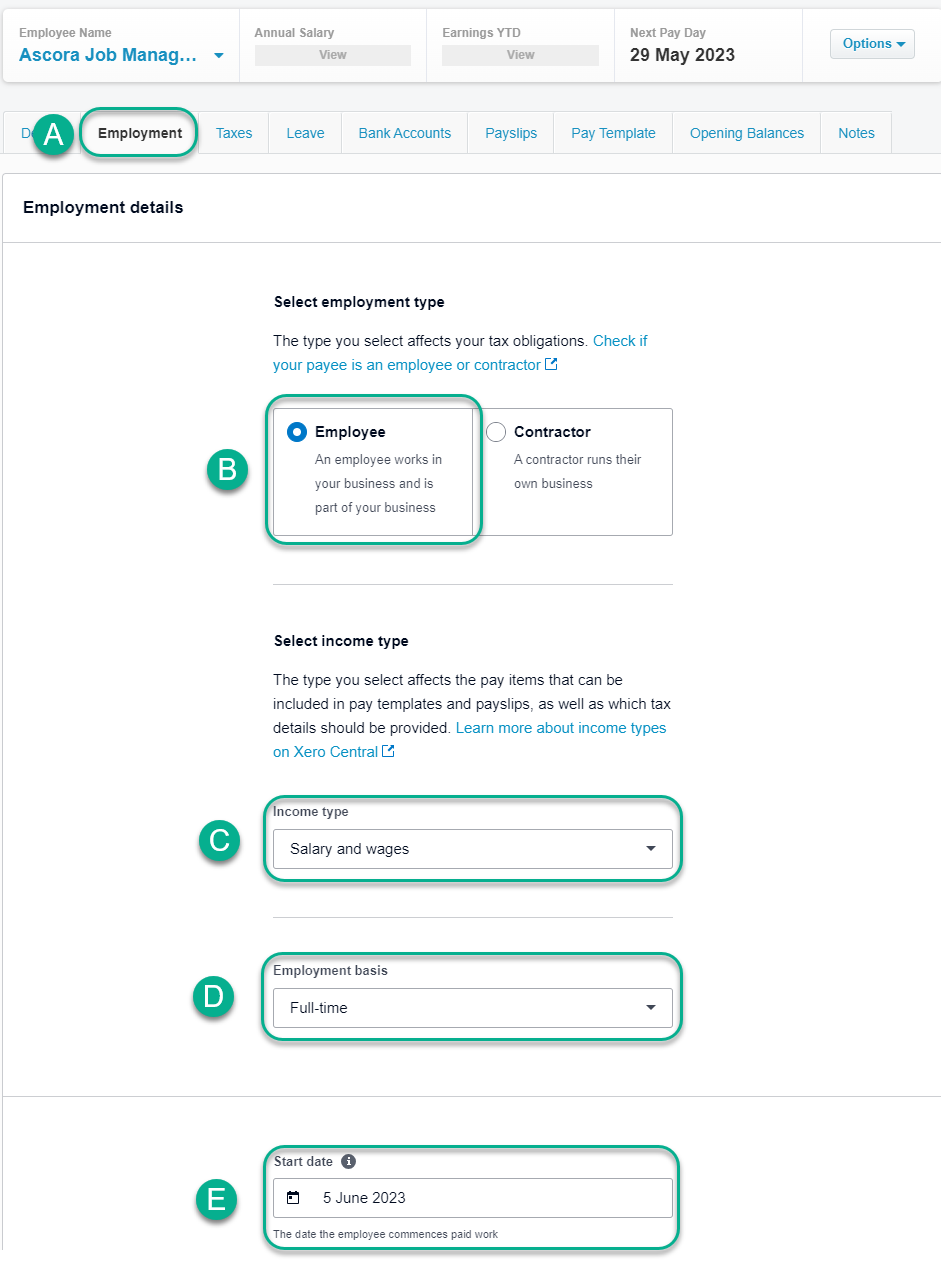Click the Start date input field
Image resolution: width=941 pixels, height=1266 pixels.
click(x=473, y=1198)
